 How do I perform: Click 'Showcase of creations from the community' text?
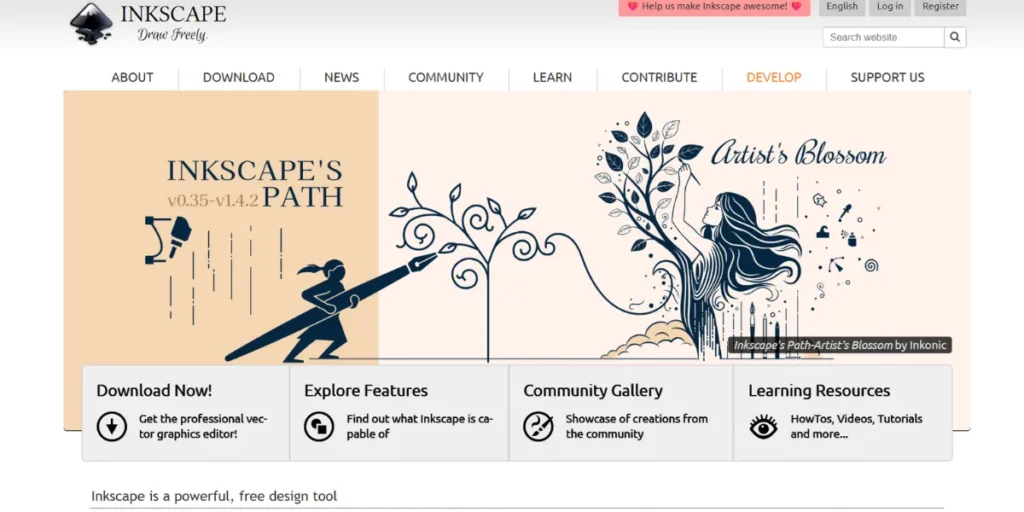coord(637,426)
